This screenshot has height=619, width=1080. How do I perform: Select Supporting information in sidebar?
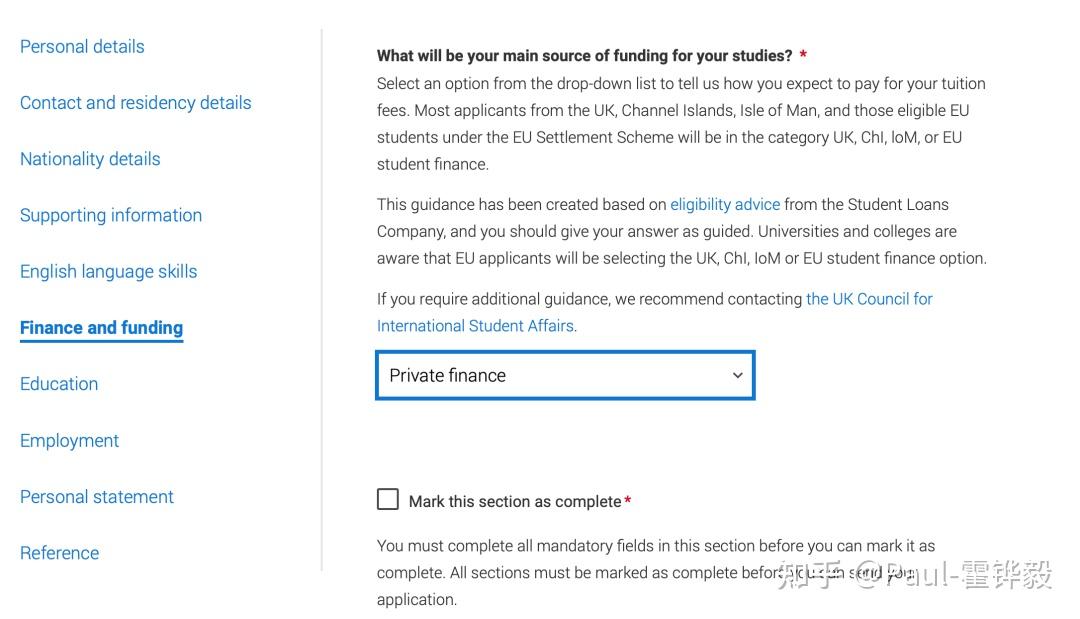[111, 216]
